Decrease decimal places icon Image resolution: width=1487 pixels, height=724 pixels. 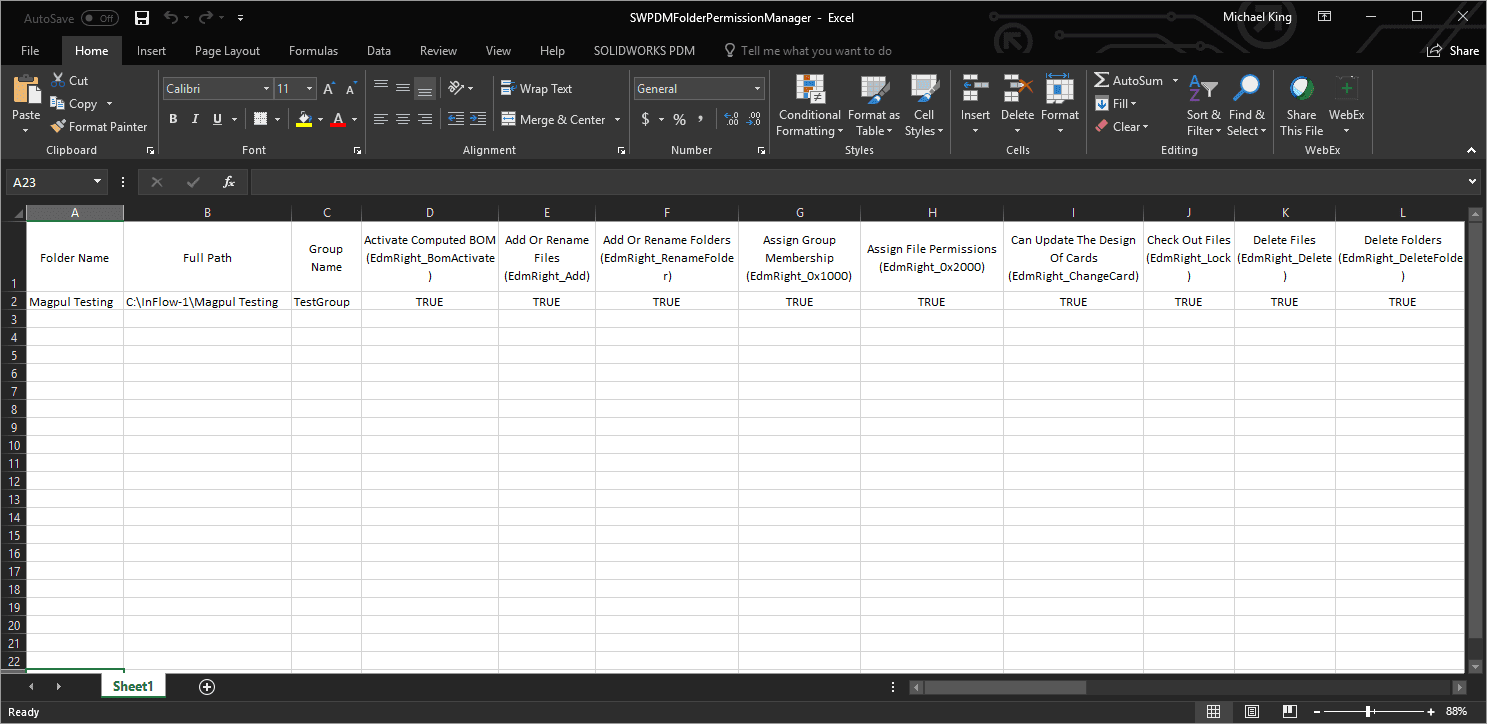[x=754, y=119]
